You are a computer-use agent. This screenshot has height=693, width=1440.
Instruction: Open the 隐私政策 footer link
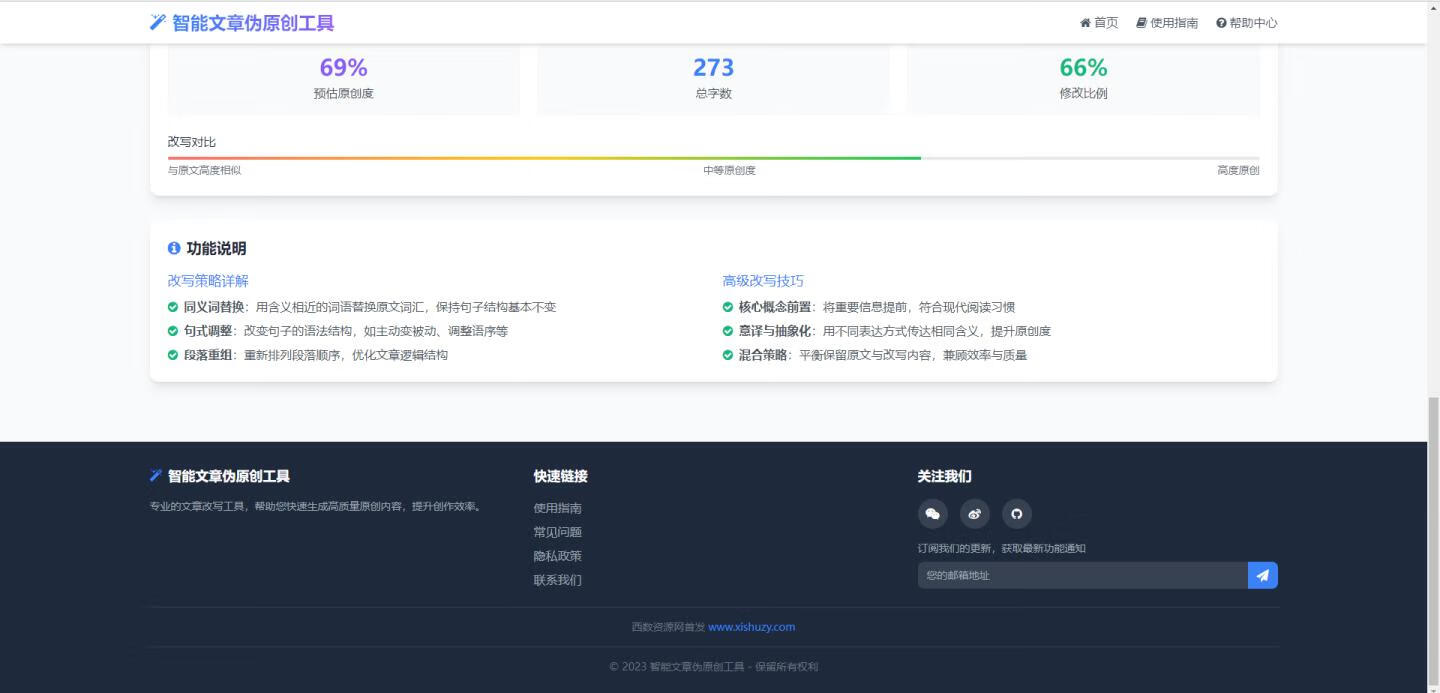[556, 555]
